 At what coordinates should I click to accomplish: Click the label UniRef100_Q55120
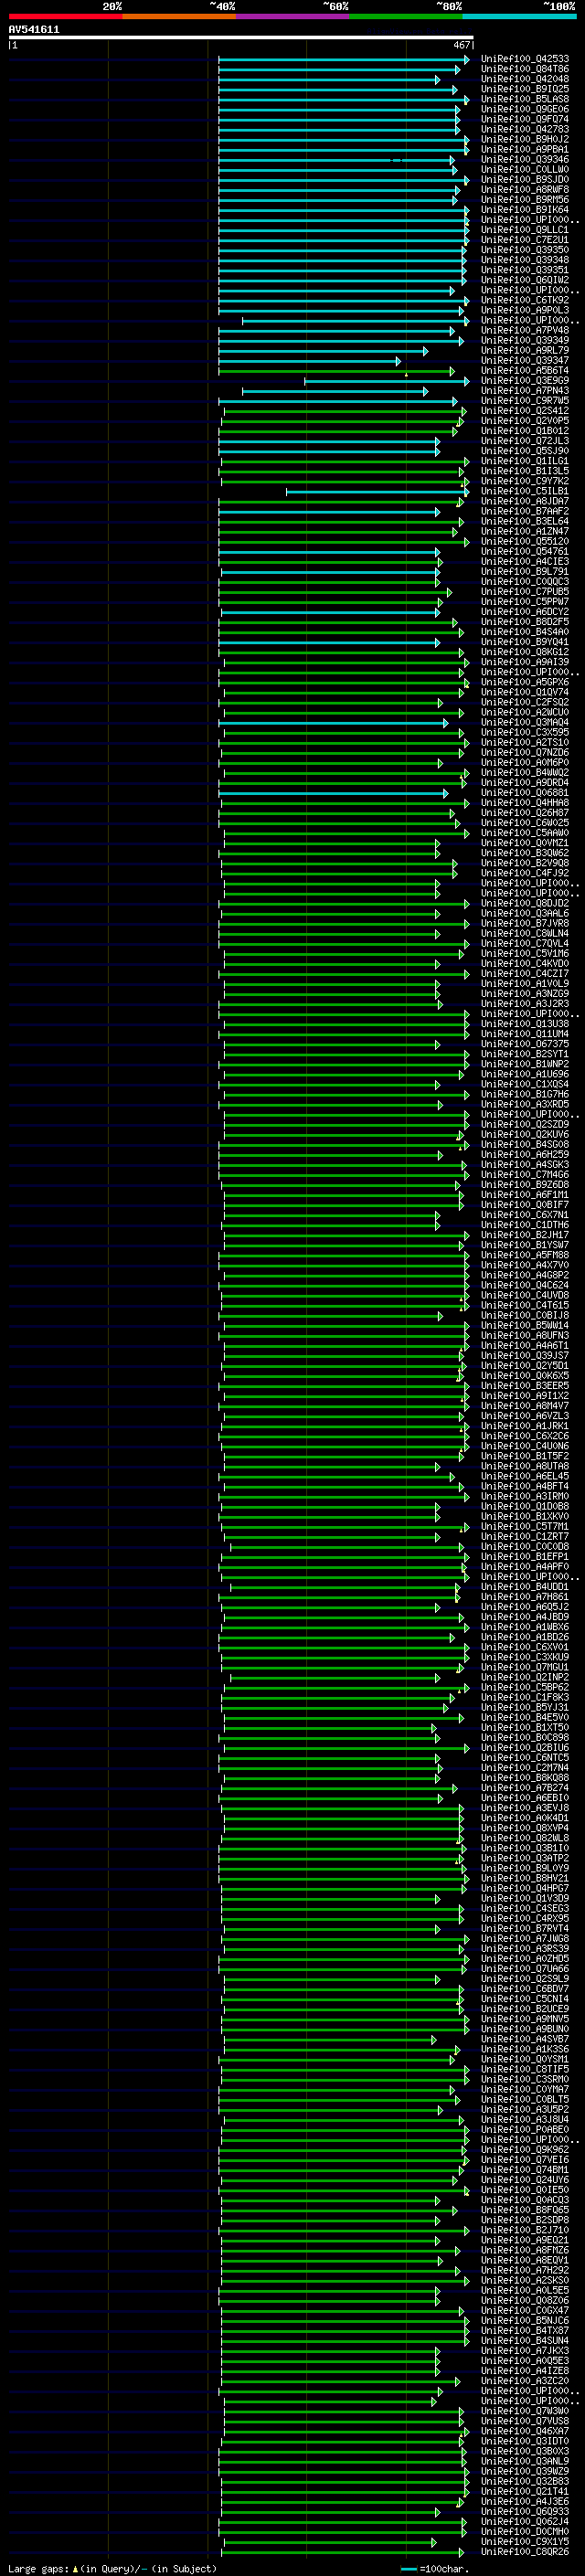point(524,542)
